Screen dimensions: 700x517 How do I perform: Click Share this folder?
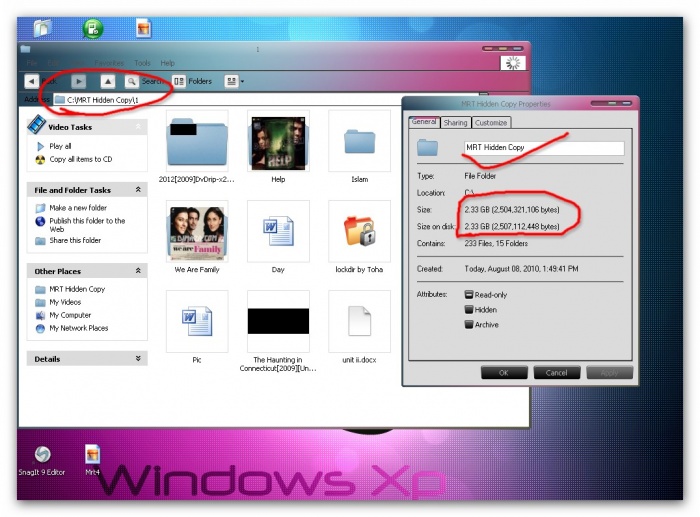coord(75,240)
